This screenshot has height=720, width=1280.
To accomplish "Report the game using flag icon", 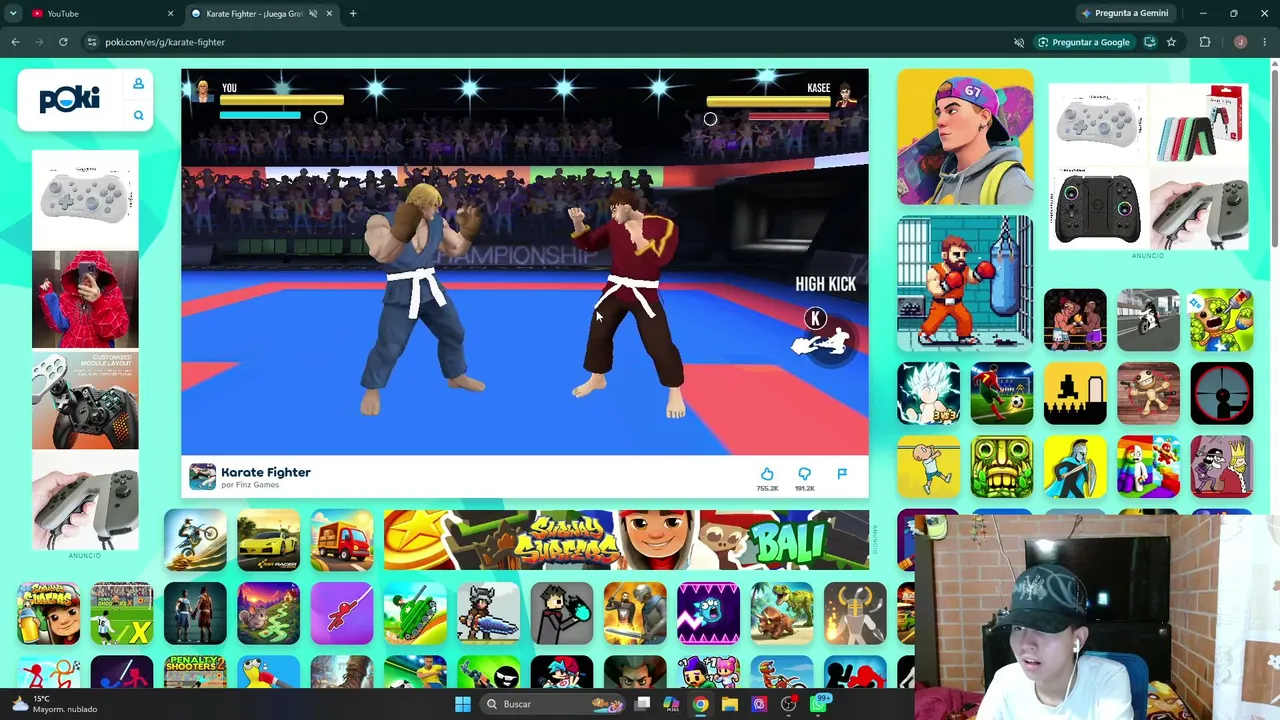I will 842,474.
